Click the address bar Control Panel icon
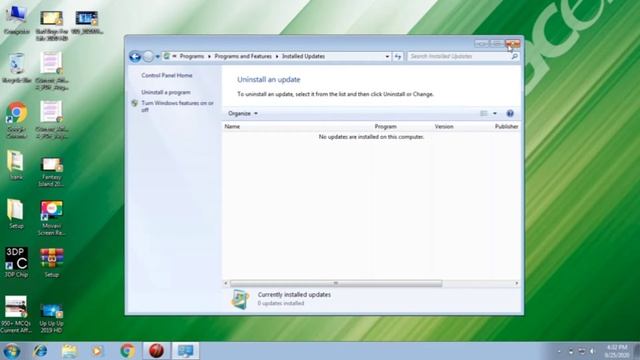Screen dimensions: 640x360 (167, 56)
